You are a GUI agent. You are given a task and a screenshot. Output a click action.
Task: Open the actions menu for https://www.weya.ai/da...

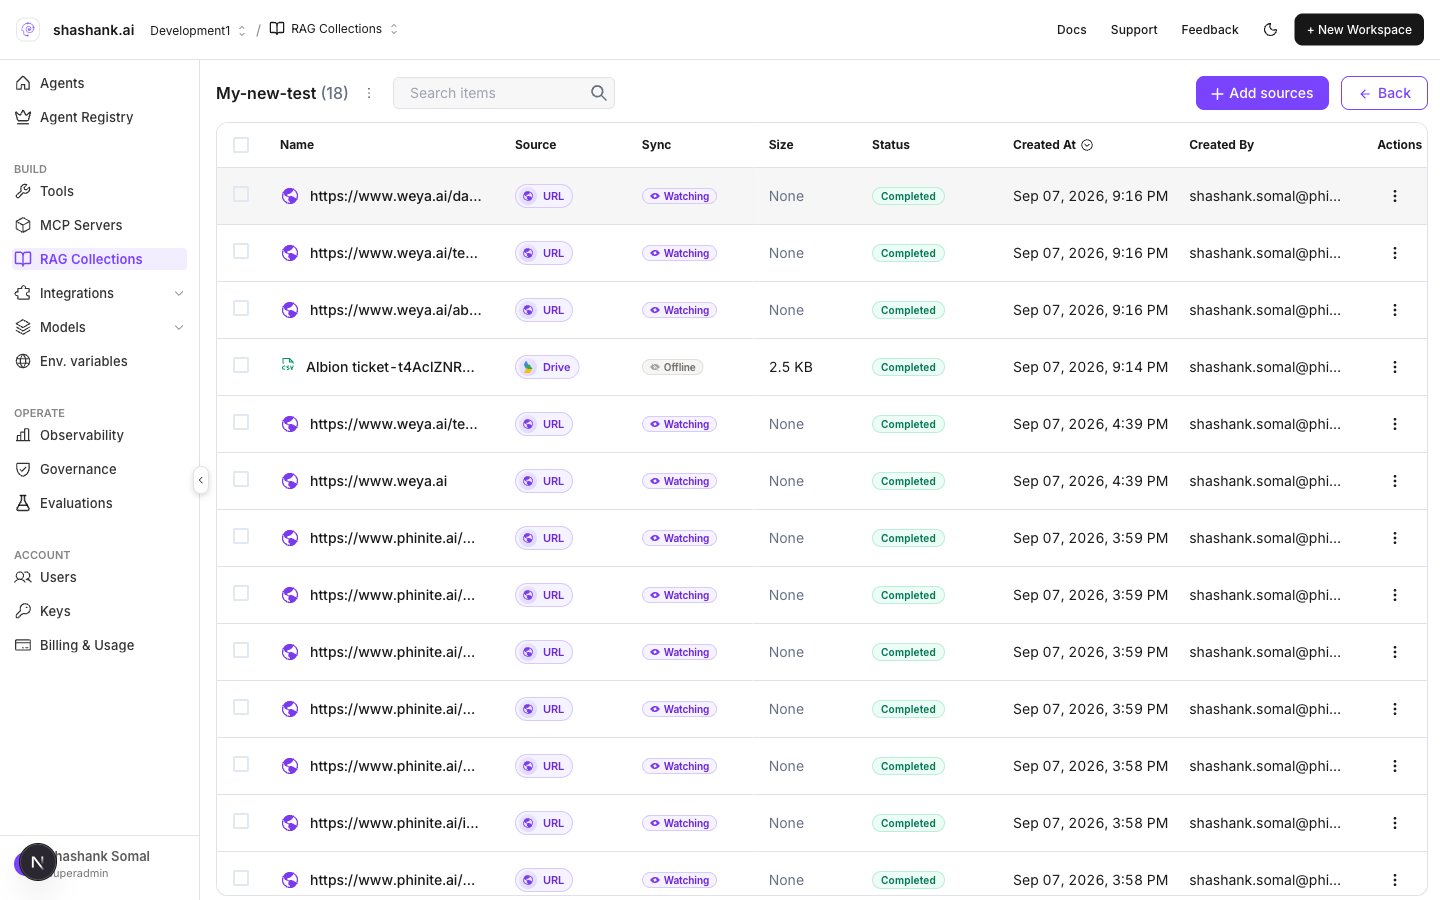coord(1395,196)
